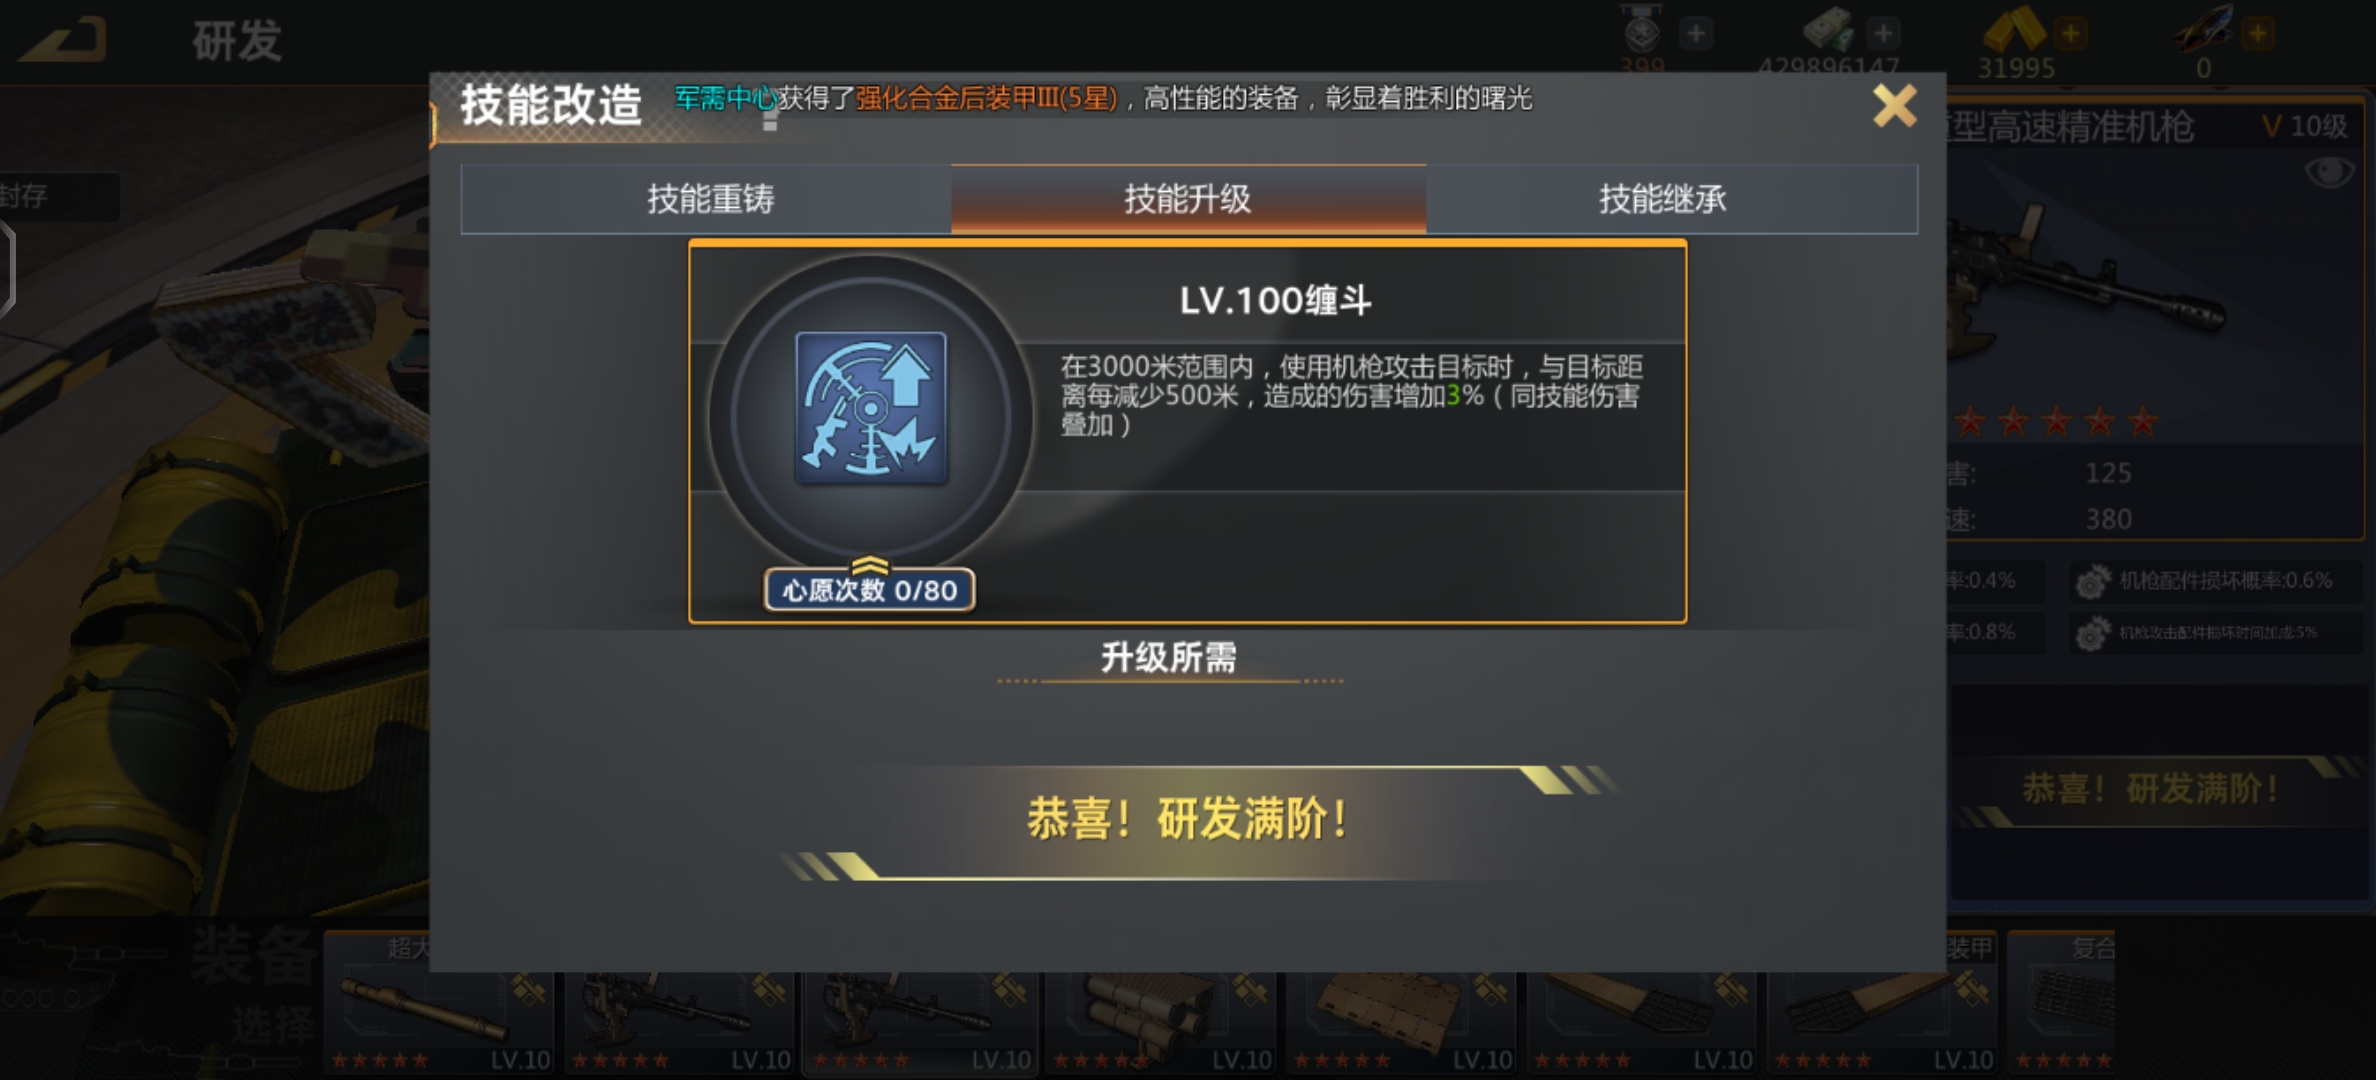Click the 机枪配件损坏概率 gear icon
2376x1080 pixels.
point(2091,582)
